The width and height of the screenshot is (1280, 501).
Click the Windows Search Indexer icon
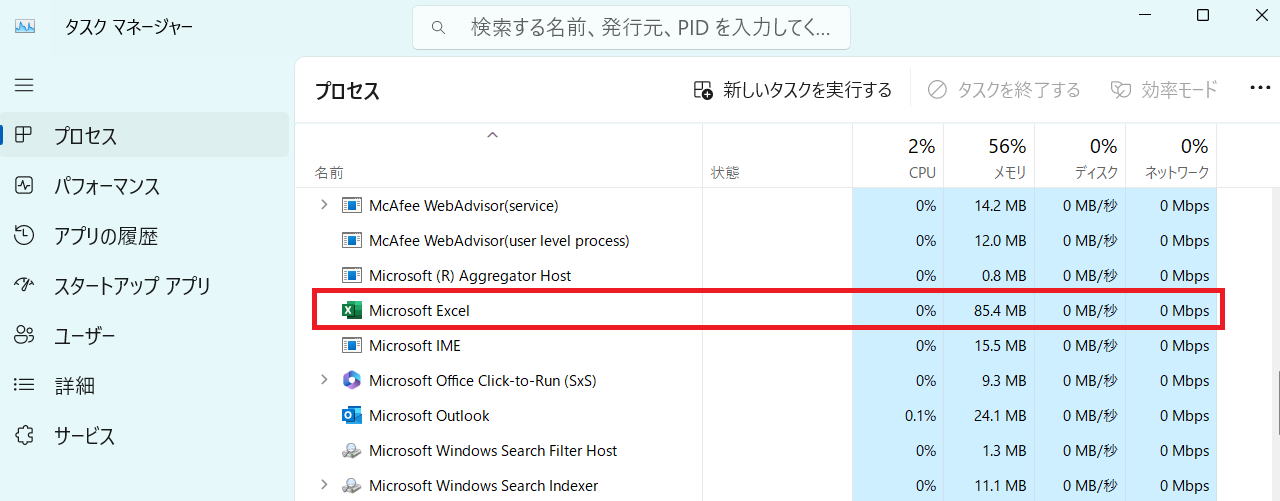[351, 486]
